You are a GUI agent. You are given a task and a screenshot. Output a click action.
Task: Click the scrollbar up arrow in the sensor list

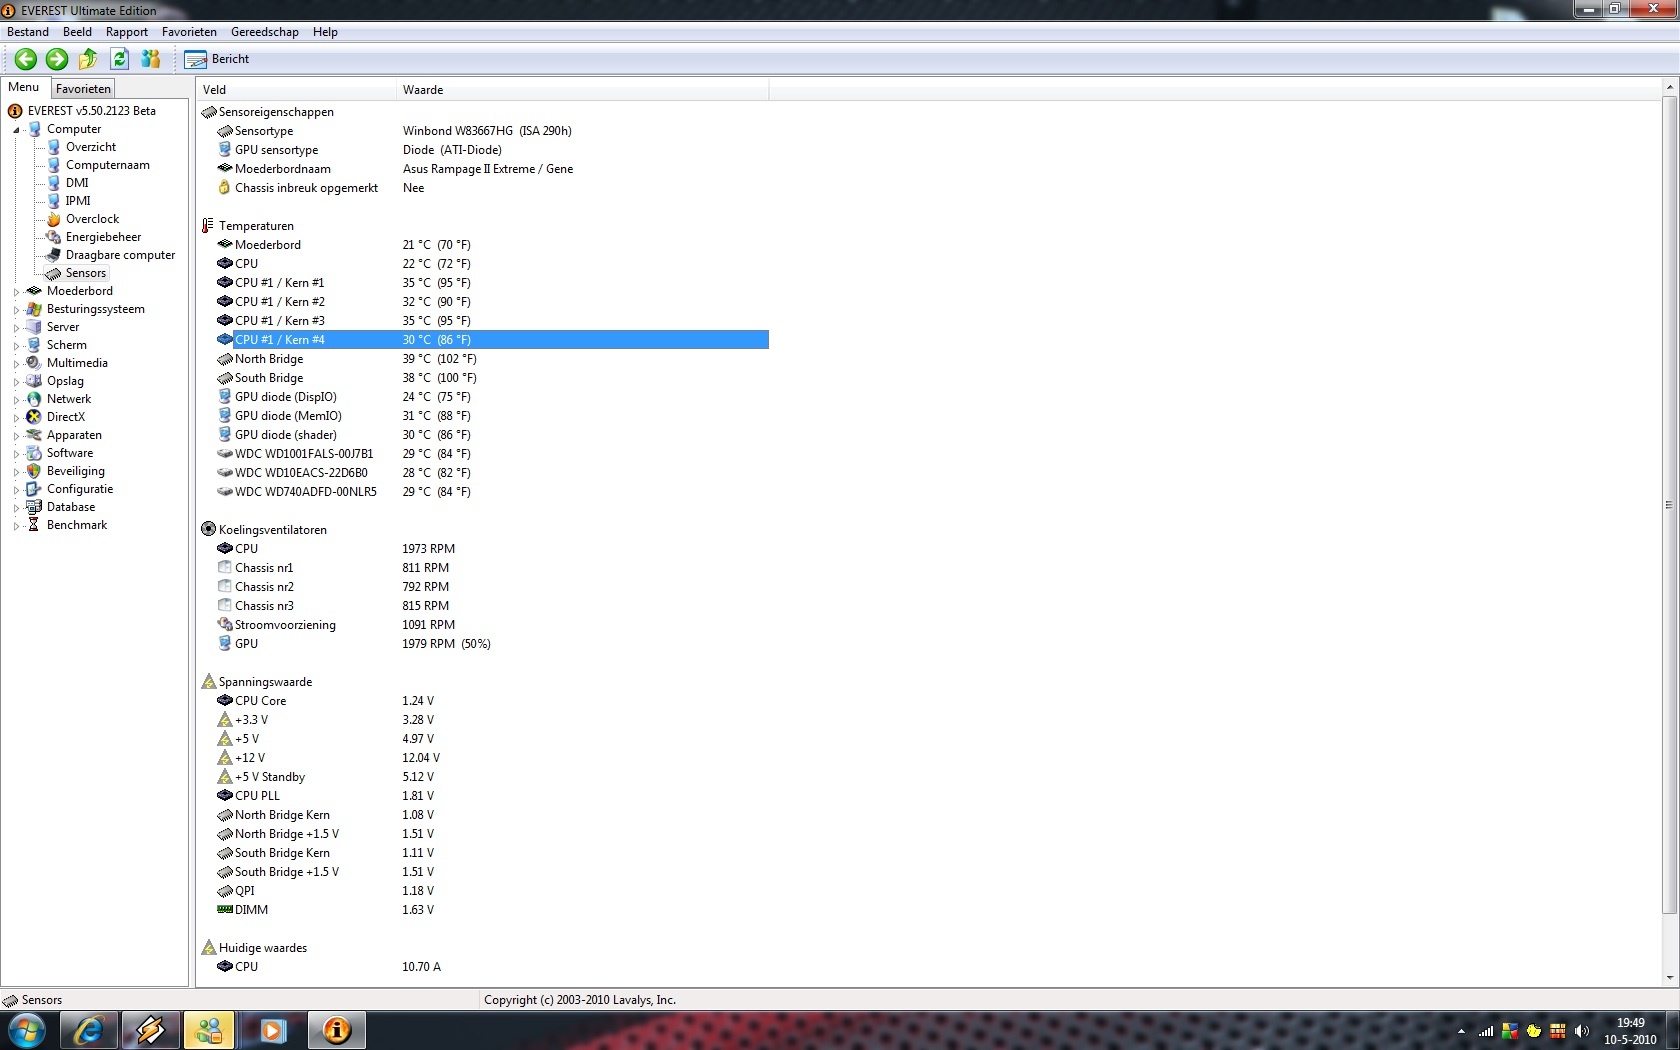point(1669,88)
